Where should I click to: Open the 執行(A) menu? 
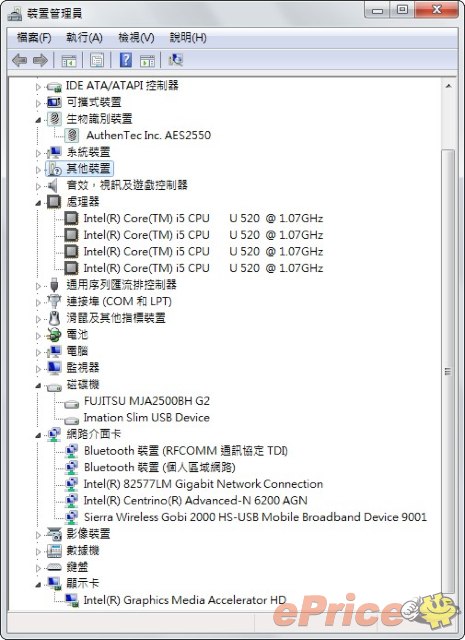pyautogui.click(x=84, y=38)
